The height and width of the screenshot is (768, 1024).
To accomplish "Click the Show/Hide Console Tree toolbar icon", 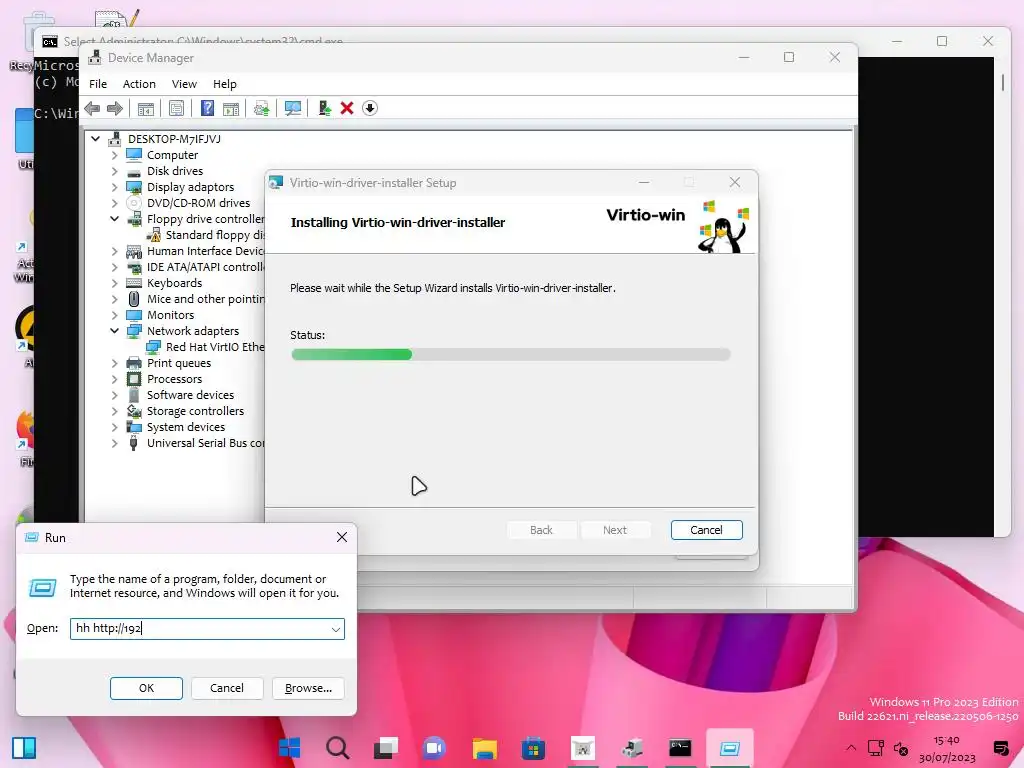I will coord(146,108).
